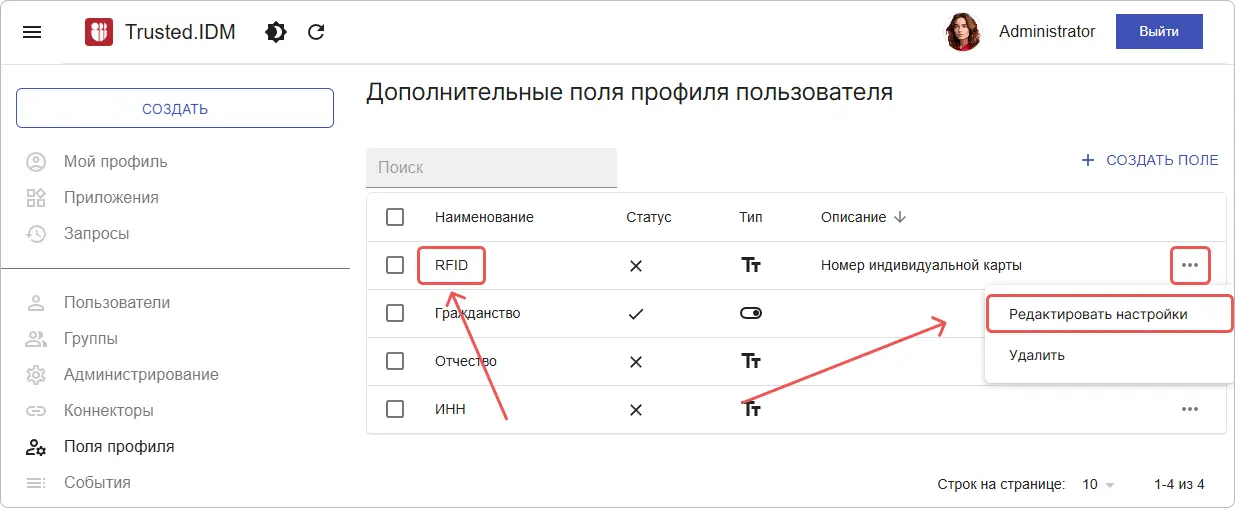Viewport: 1235px width, 508px height.
Task: Click the Коннекторы link icon in sidebar
Action: click(x=36, y=411)
